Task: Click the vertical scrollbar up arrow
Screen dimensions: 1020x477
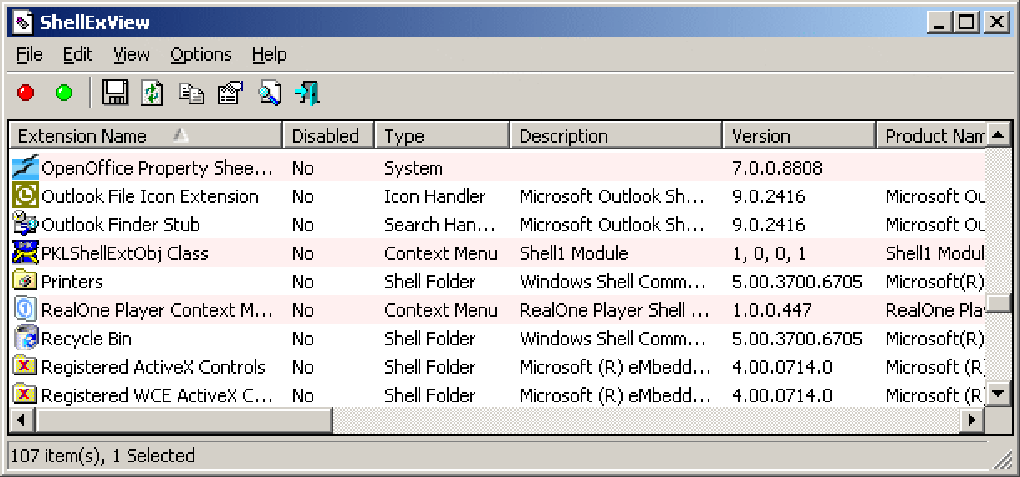Action: 997,135
